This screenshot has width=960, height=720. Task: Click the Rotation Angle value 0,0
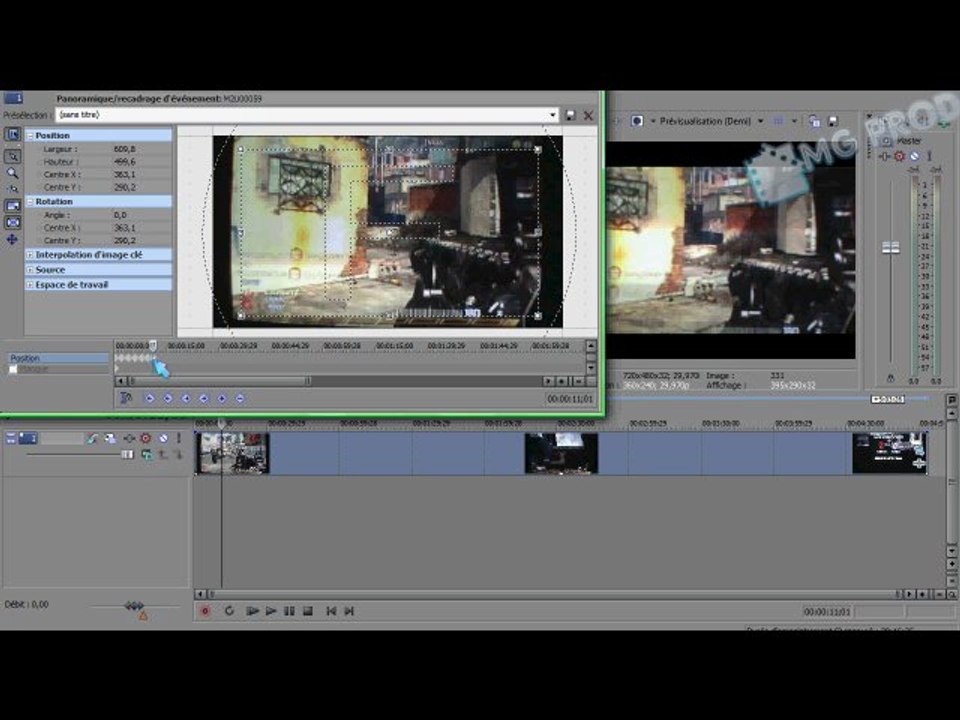click(x=120, y=215)
